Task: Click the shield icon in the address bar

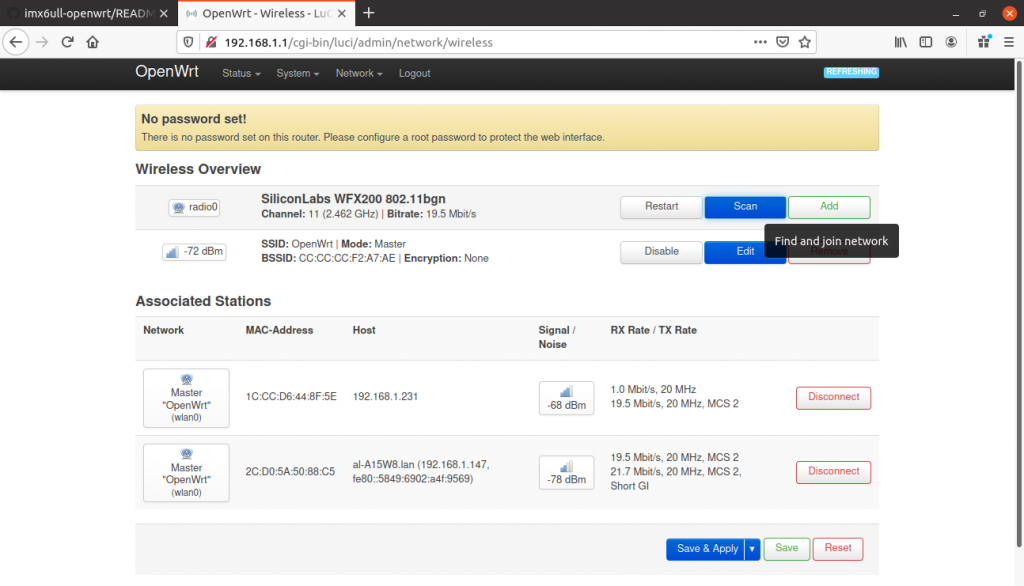Action: coord(189,42)
